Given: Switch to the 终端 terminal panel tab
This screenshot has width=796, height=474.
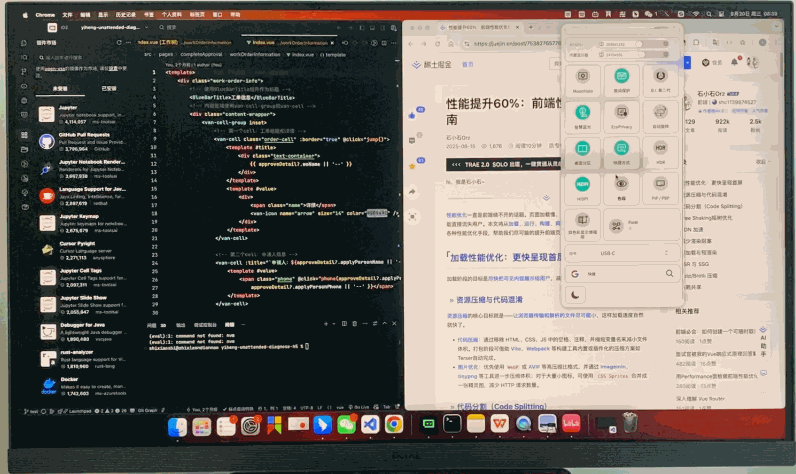Looking at the screenshot, I should (230, 325).
